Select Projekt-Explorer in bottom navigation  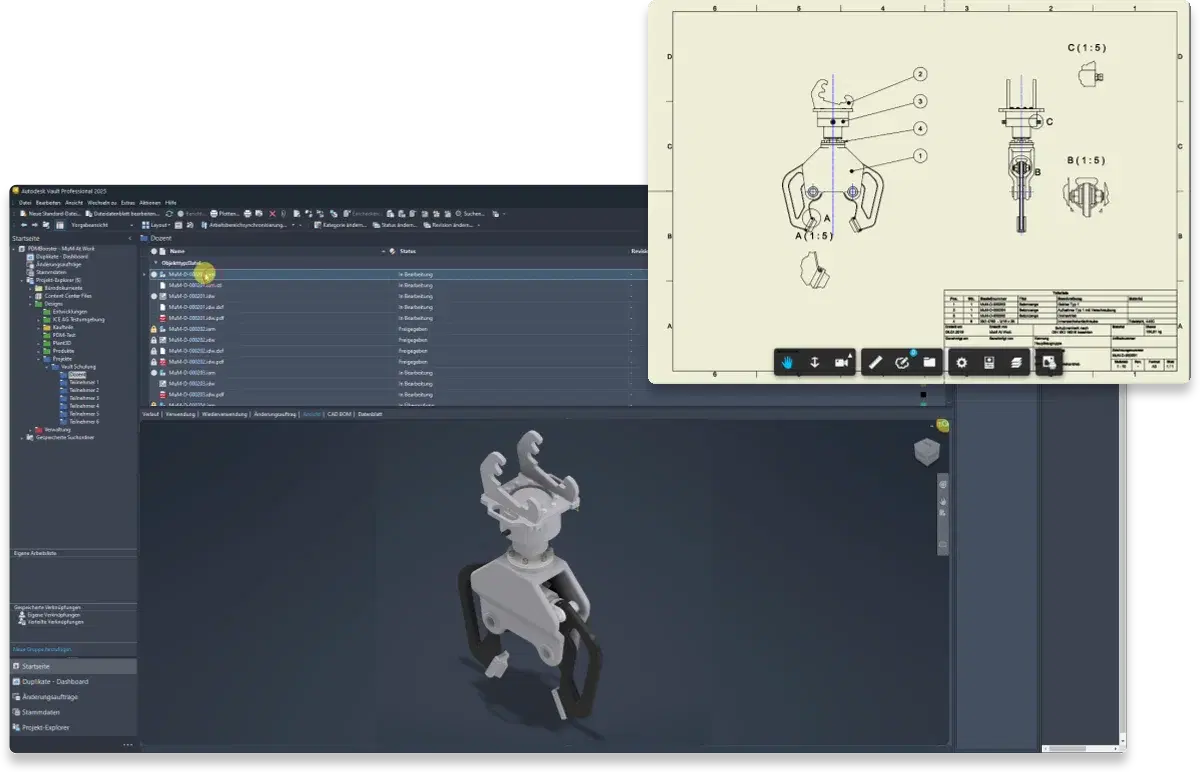(x=73, y=727)
